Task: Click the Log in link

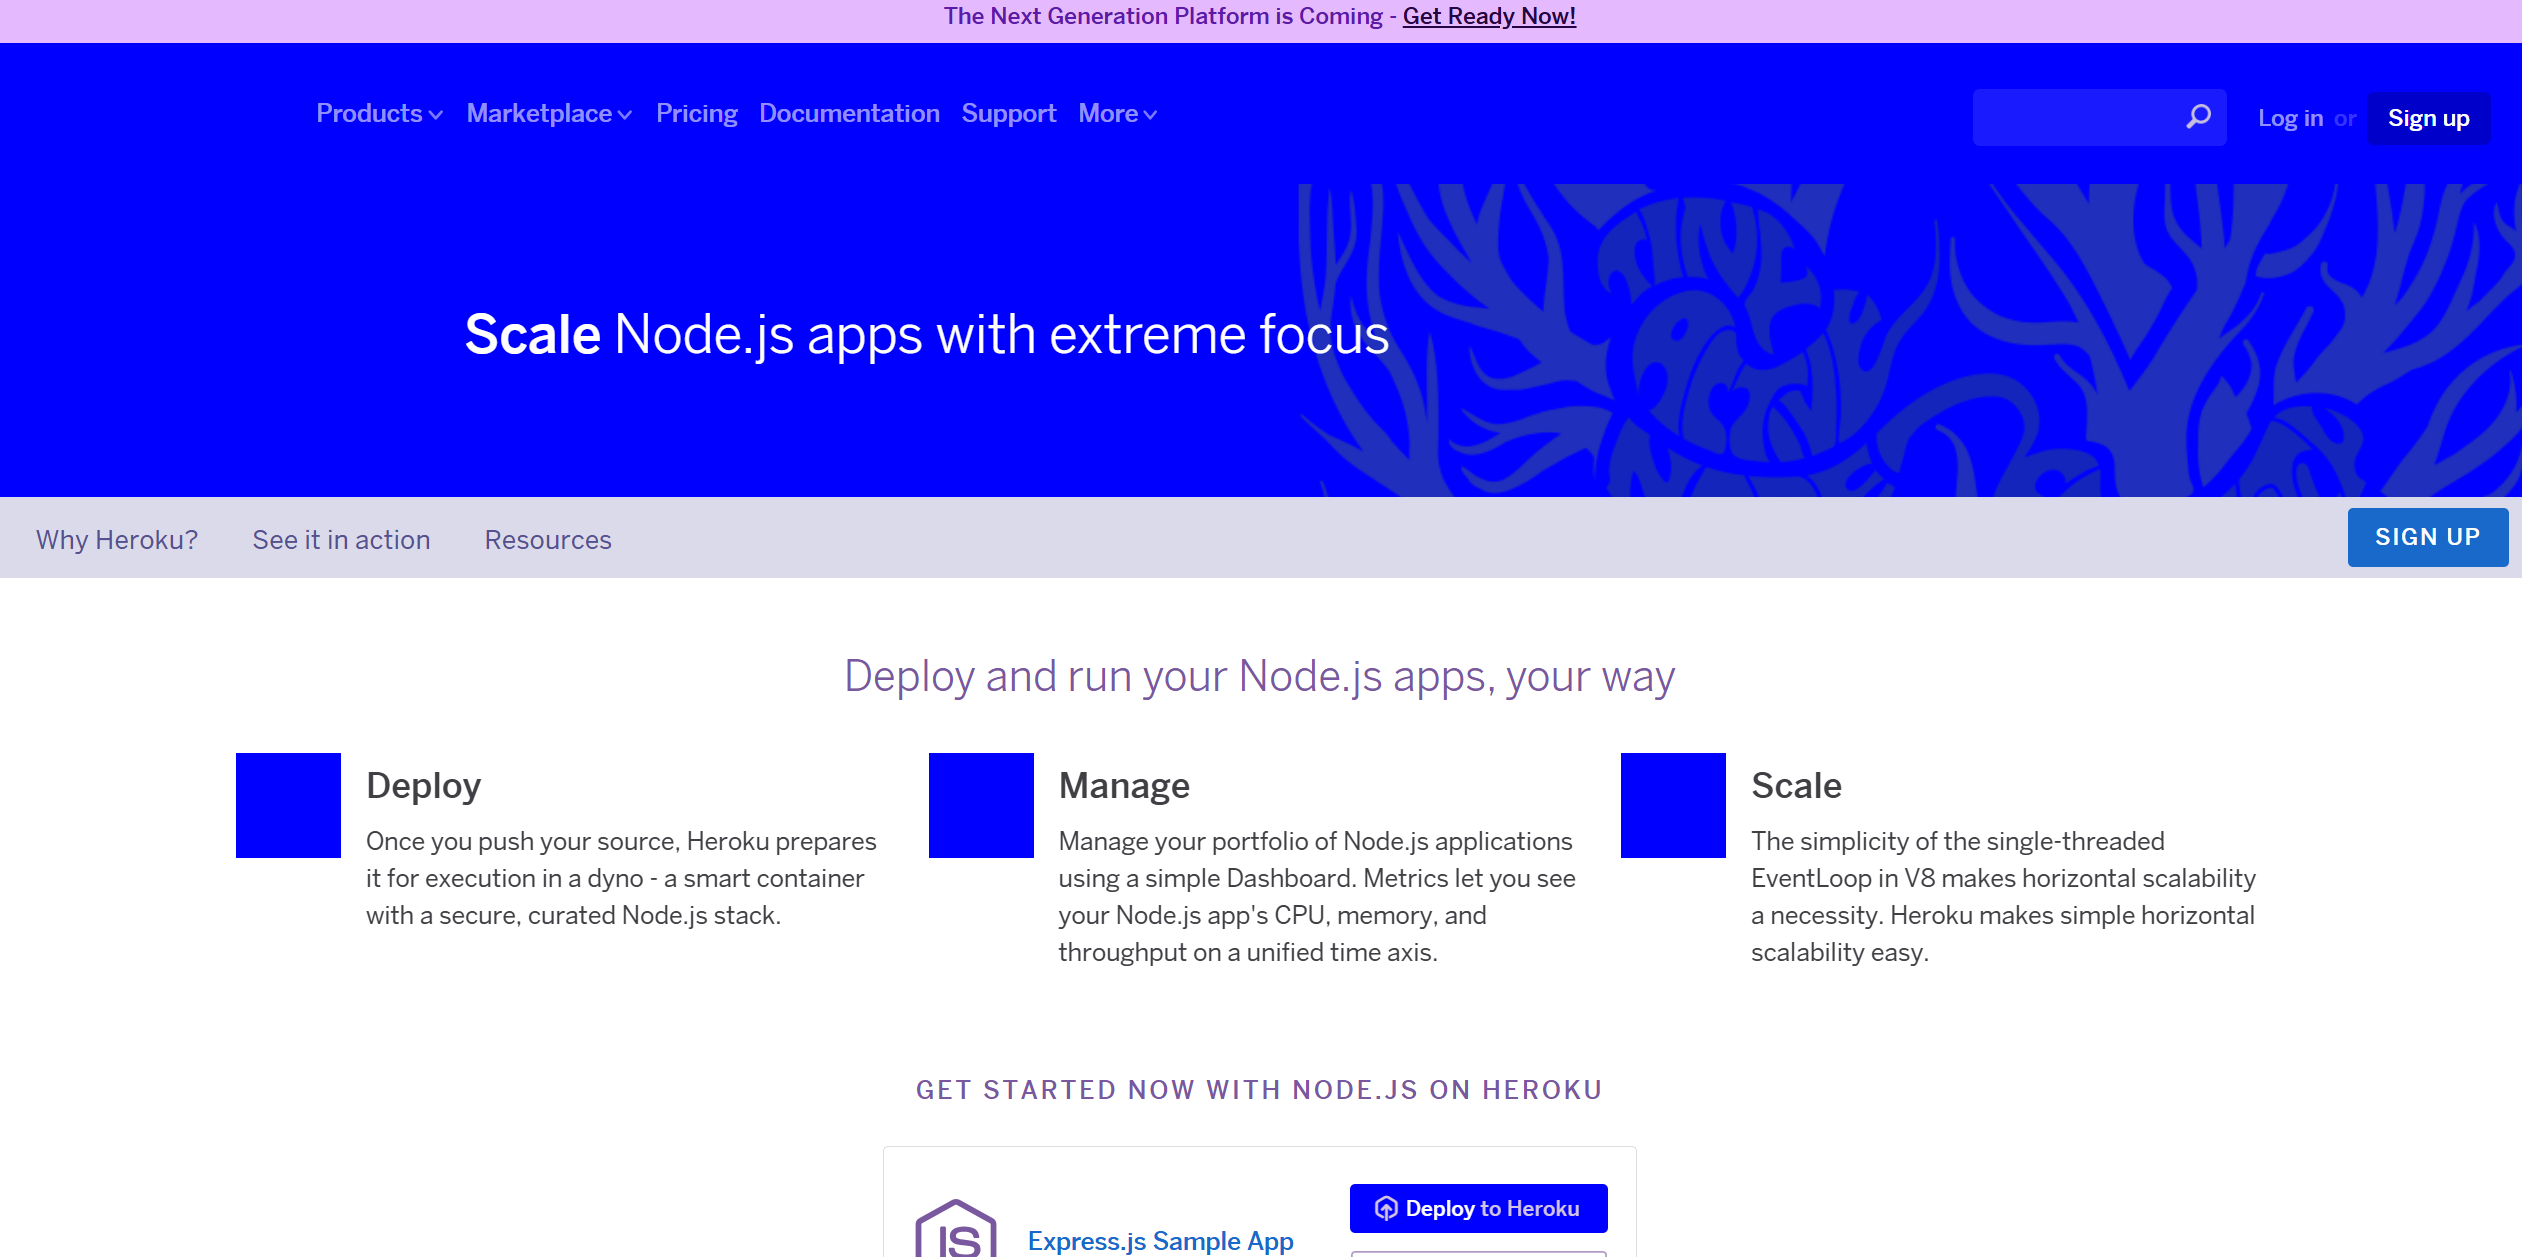Action: pyautogui.click(x=2290, y=118)
